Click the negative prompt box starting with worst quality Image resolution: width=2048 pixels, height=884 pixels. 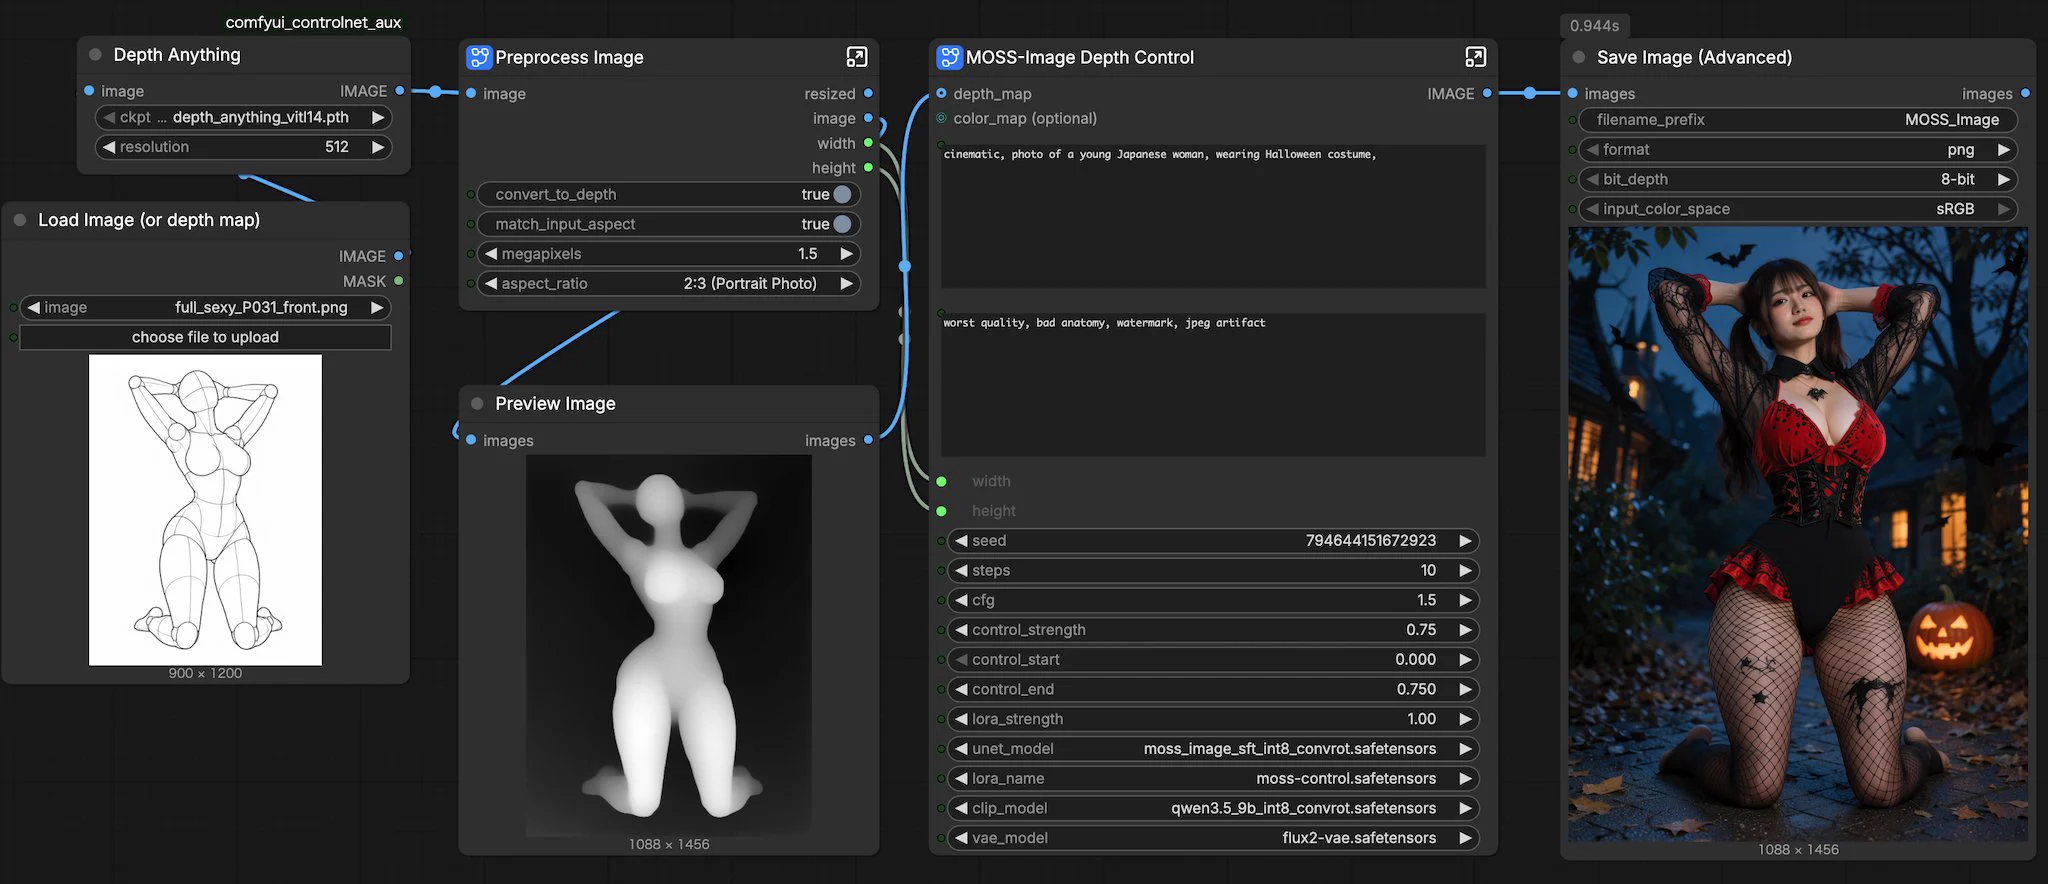[1213, 385]
